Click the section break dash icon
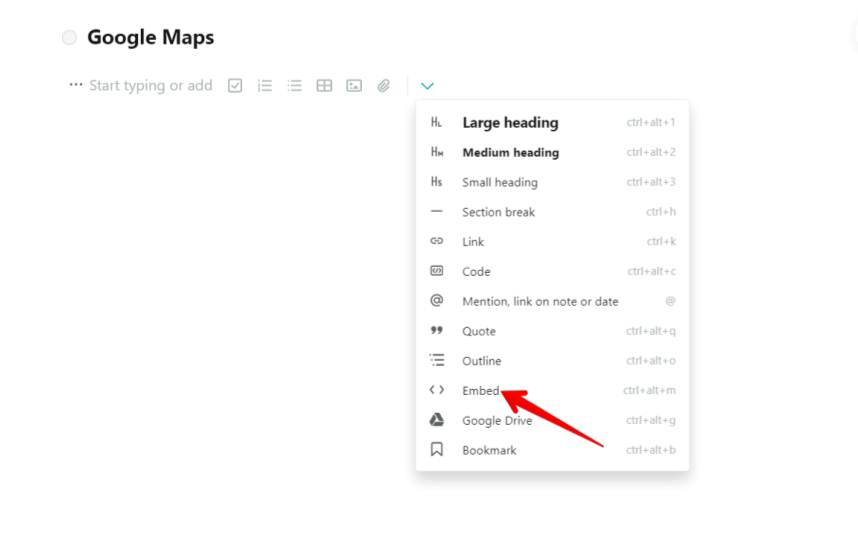Image resolution: width=858 pixels, height=544 pixels. [x=436, y=211]
